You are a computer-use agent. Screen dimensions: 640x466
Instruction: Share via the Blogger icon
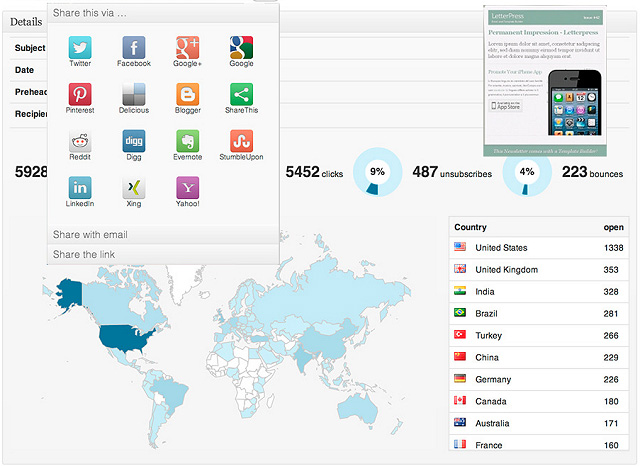[187, 94]
